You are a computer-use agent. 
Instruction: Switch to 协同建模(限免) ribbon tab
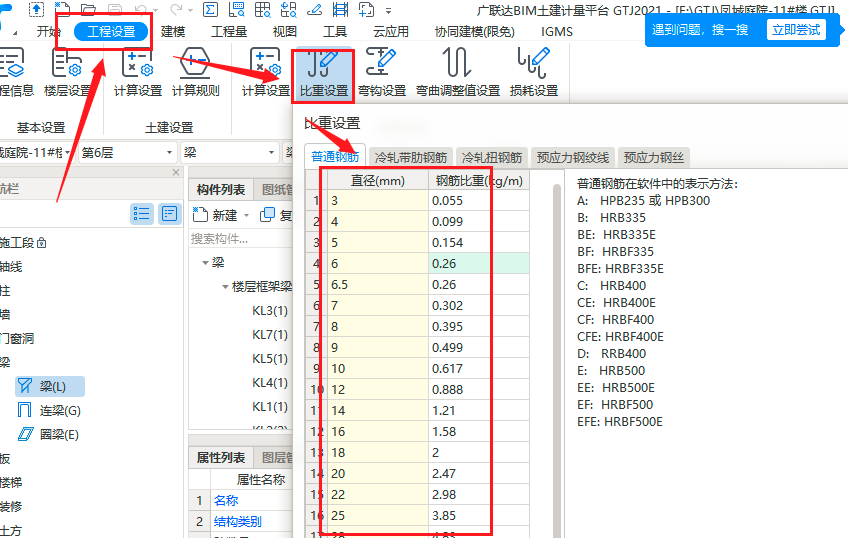[x=474, y=31]
